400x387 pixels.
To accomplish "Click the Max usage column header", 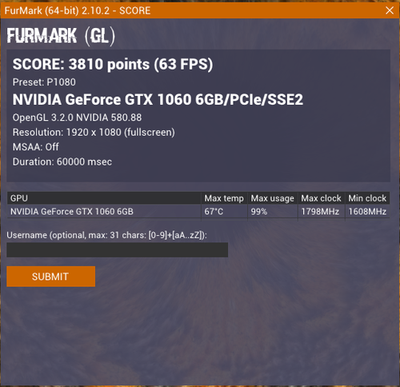I will (x=272, y=198).
